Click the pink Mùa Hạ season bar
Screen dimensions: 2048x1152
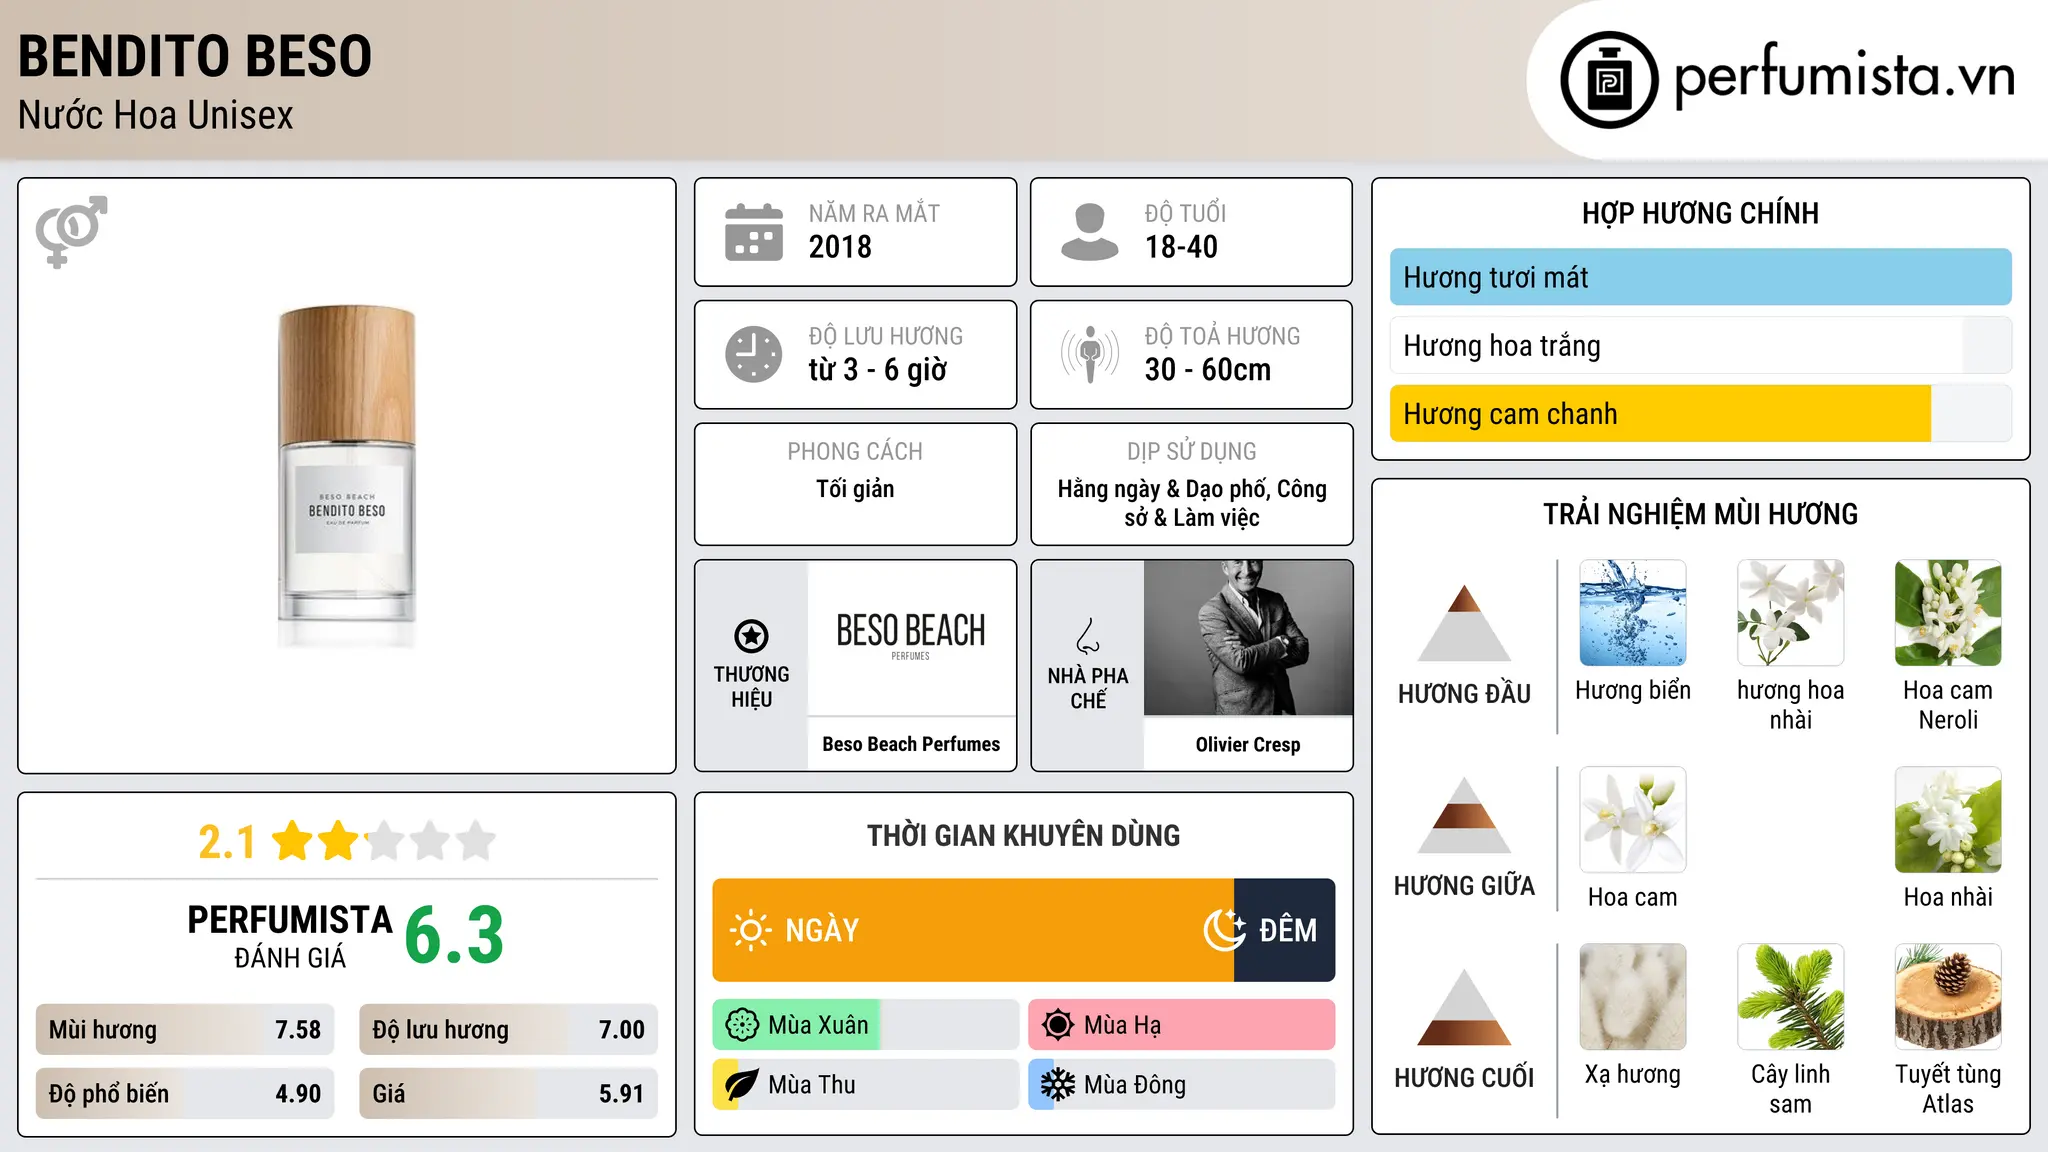[1182, 1025]
